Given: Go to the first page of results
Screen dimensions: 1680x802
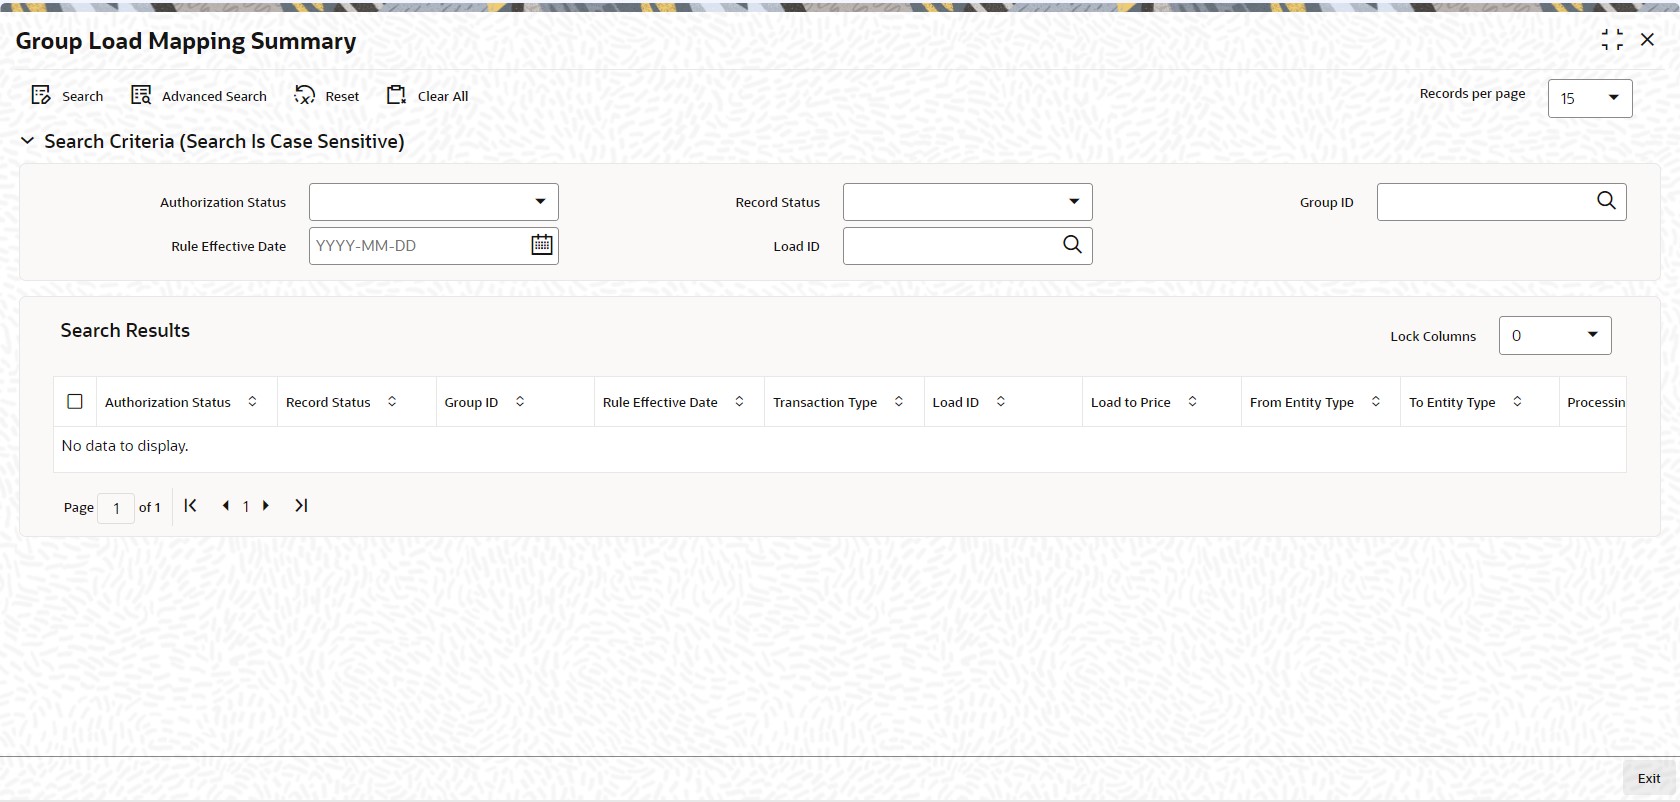Looking at the screenshot, I should 190,506.
